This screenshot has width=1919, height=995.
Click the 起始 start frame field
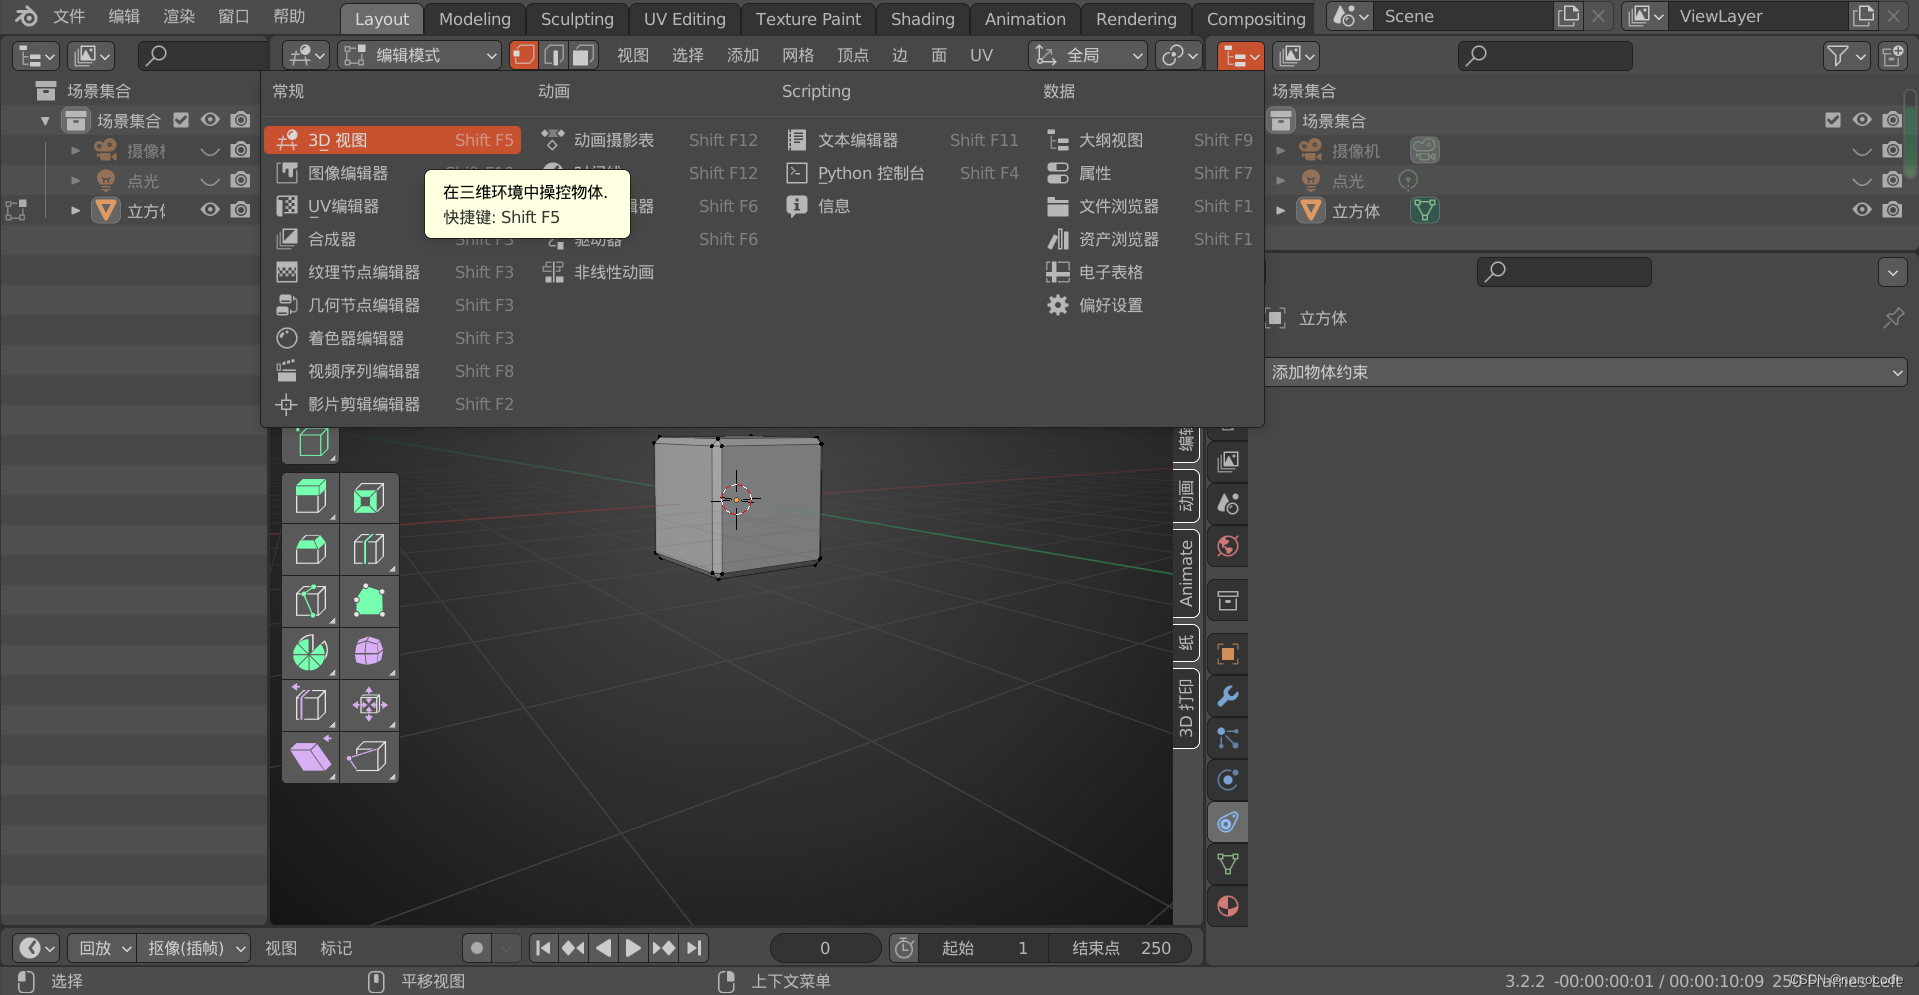[984, 948]
